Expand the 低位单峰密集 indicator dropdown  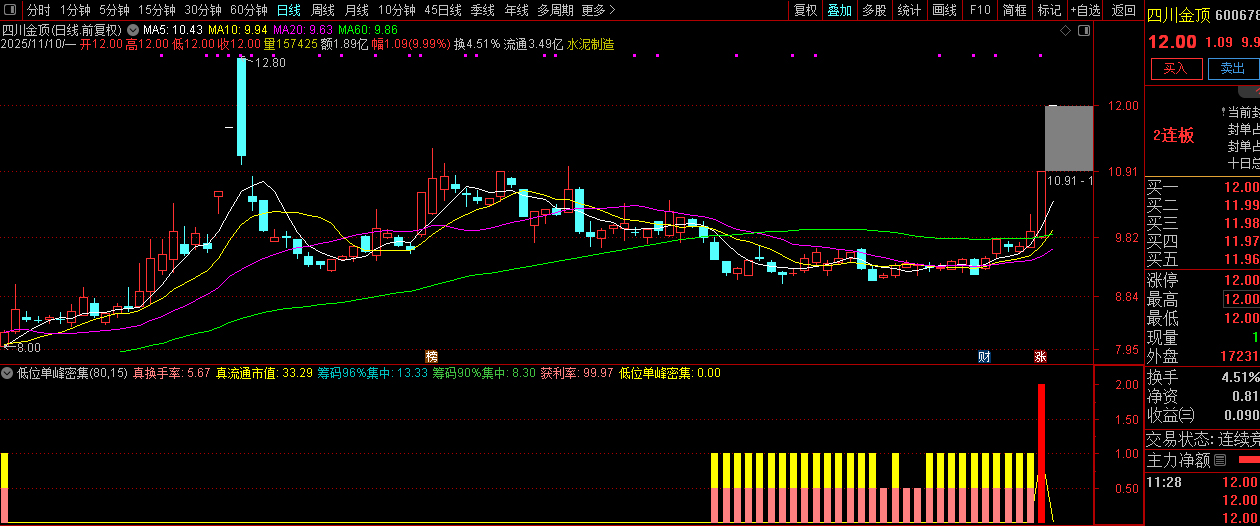coord(8,373)
